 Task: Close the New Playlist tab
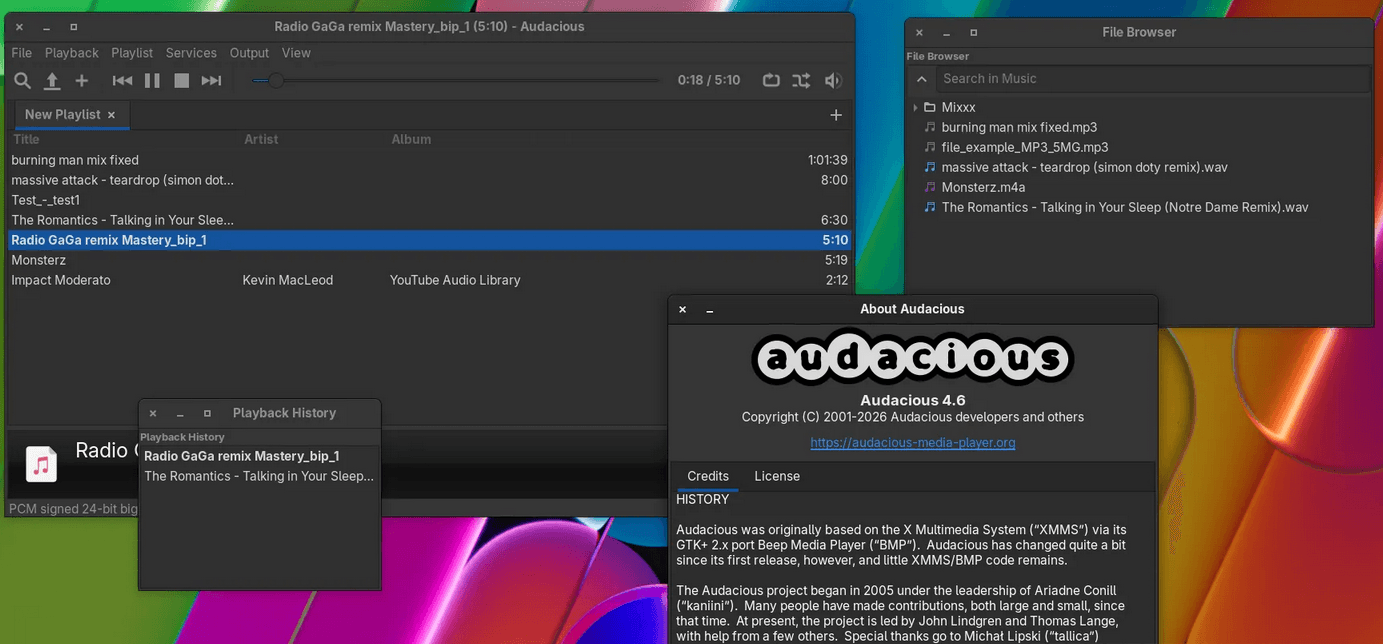[x=112, y=115]
